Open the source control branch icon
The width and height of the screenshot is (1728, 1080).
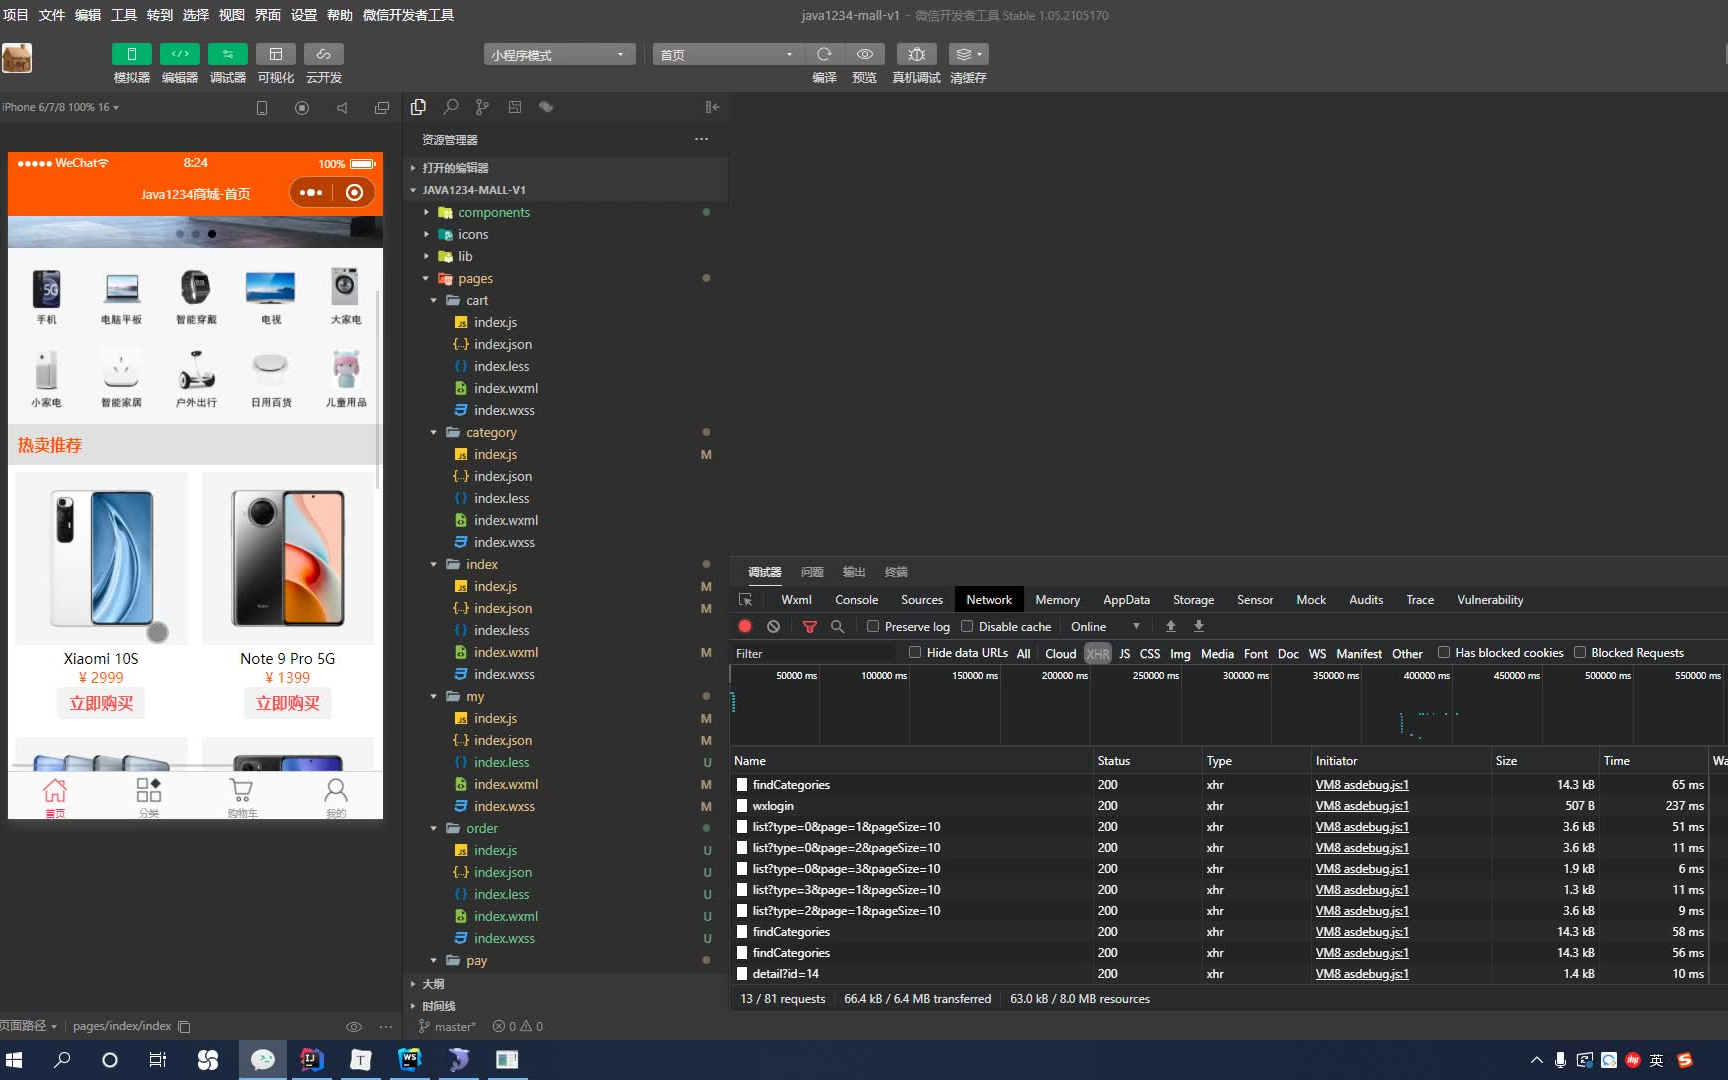[x=482, y=107]
